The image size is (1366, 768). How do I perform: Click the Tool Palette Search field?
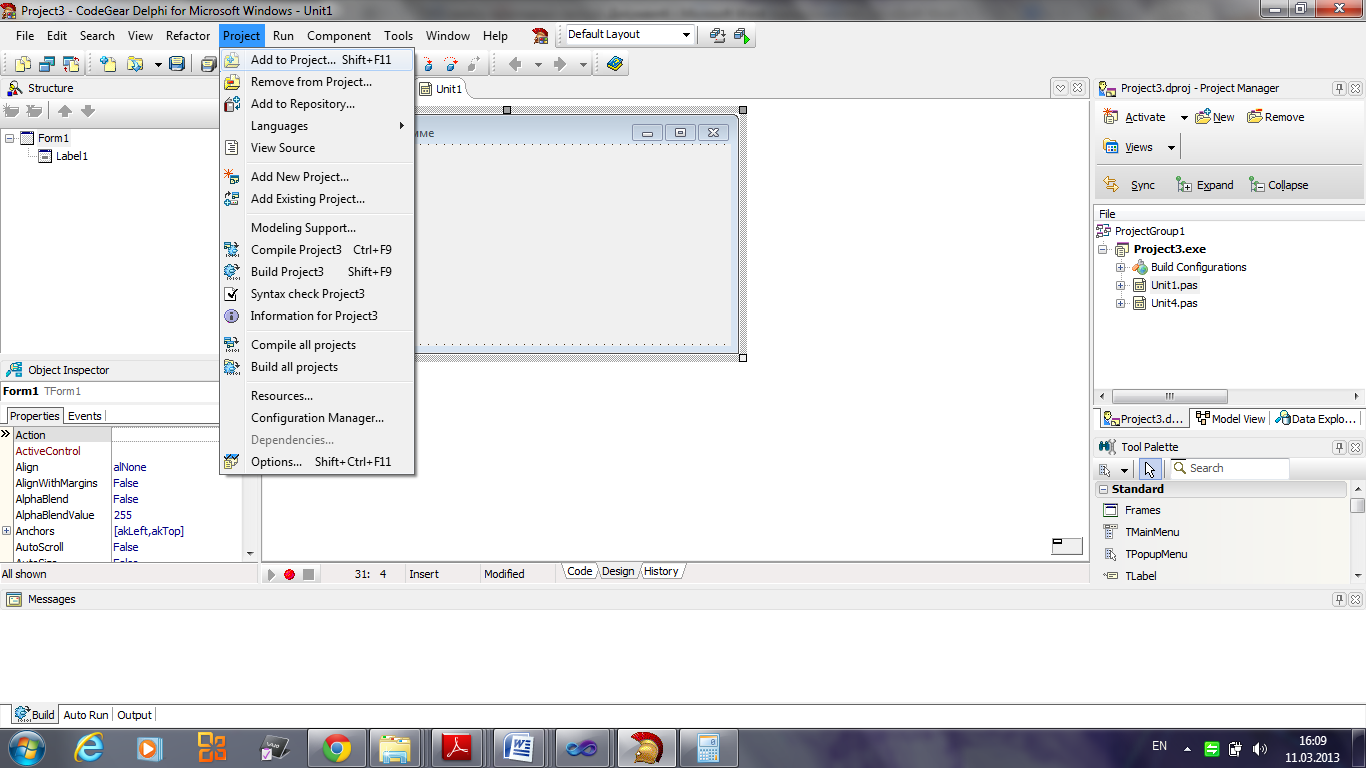[x=1228, y=468]
